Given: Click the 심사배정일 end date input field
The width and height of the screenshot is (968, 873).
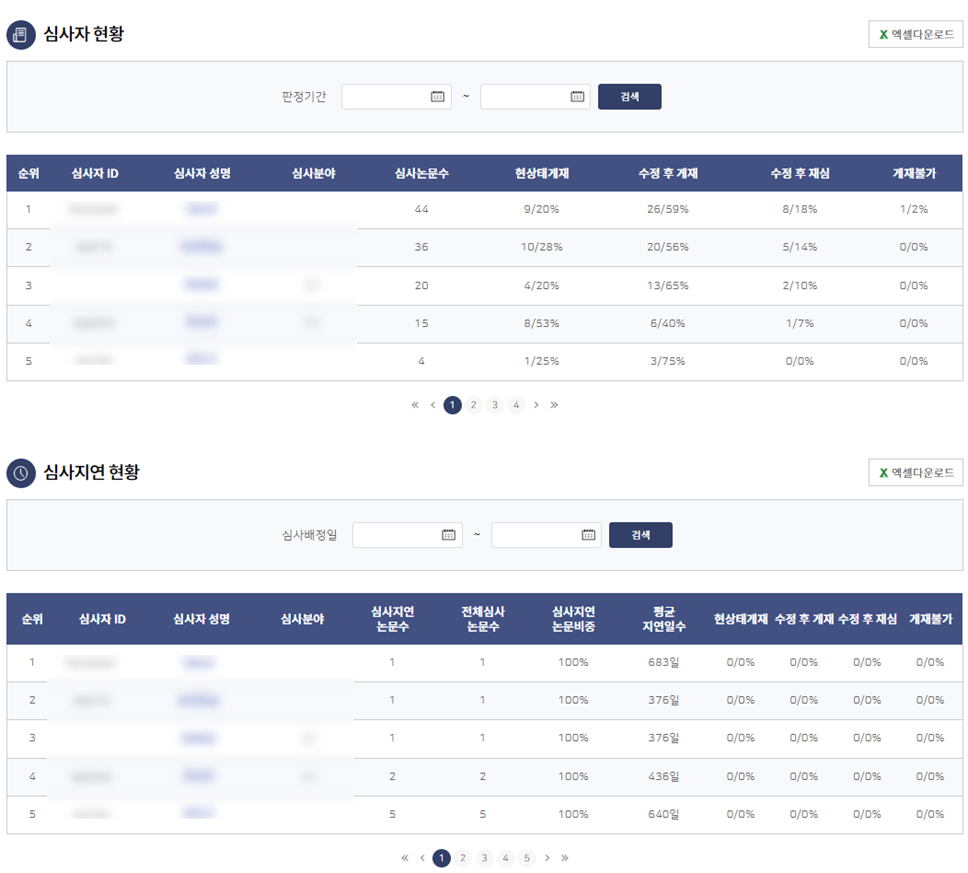Looking at the screenshot, I should click(535, 535).
